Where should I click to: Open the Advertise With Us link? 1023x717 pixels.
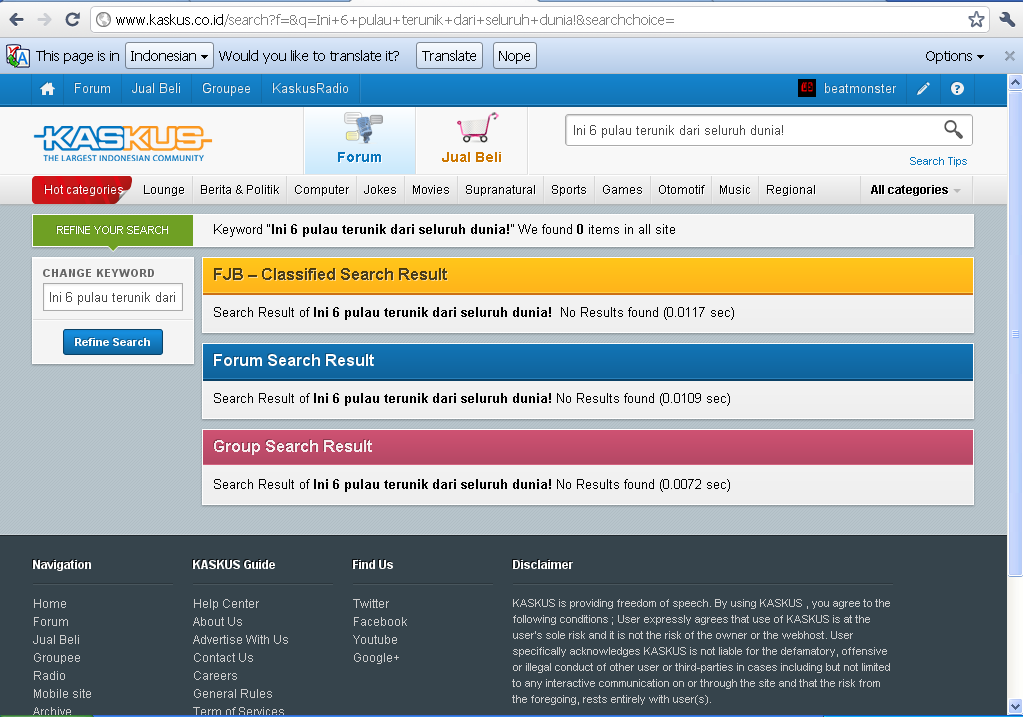240,640
